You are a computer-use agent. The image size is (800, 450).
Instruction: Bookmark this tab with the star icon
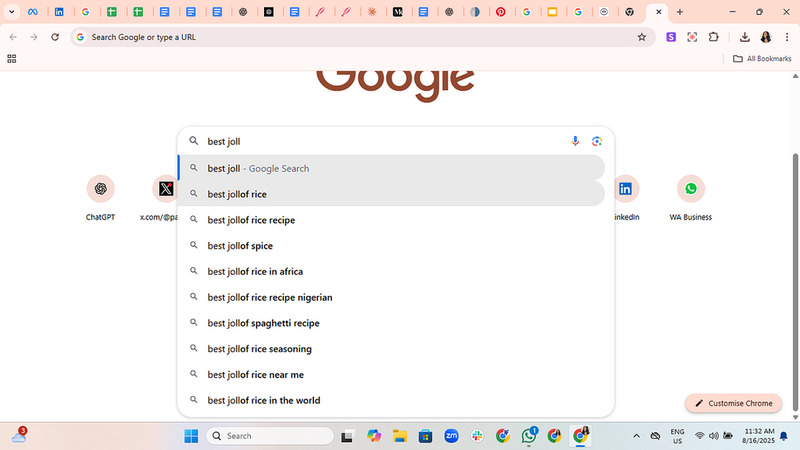point(642,37)
